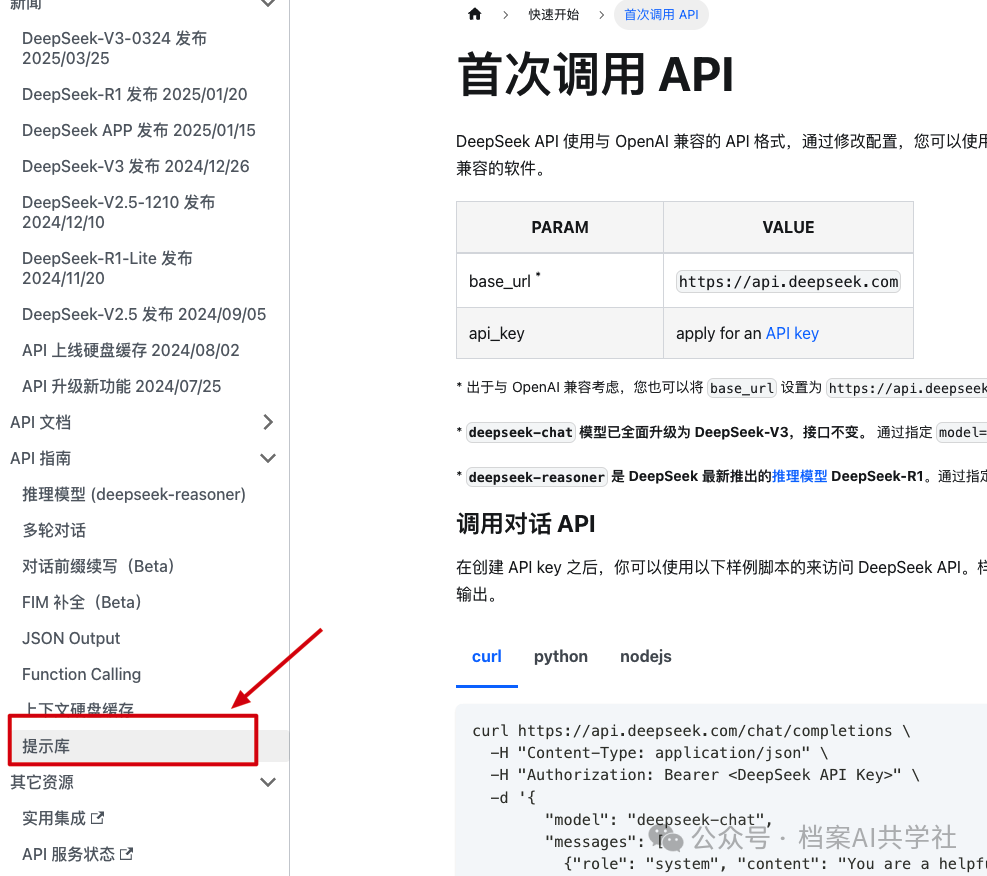Image resolution: width=987 pixels, height=876 pixels.
Task: Open DeepSeek-V2.5 发布 2024/09/05 entry
Action: tap(144, 314)
